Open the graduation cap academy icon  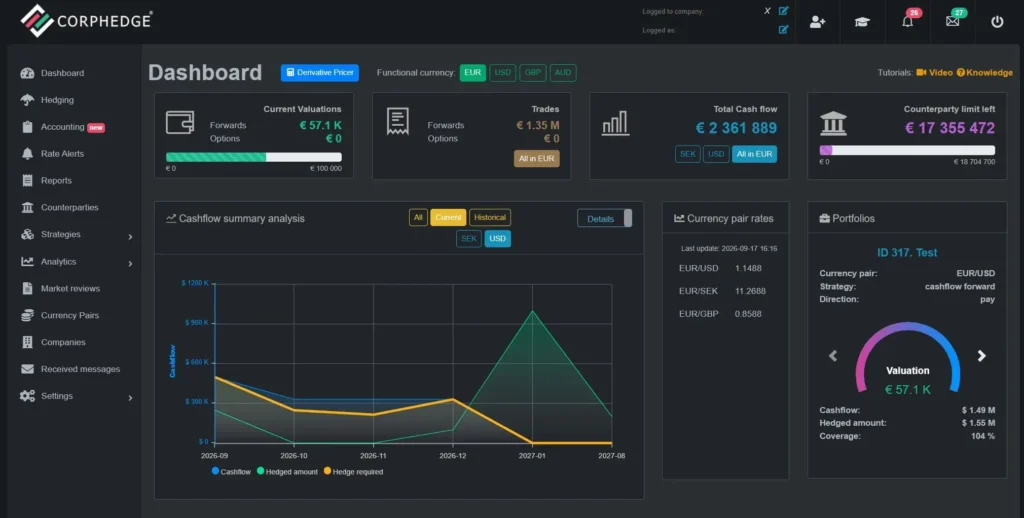click(x=862, y=22)
